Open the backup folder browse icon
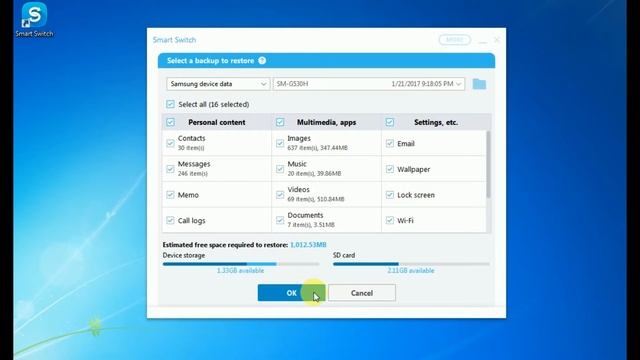 pyautogui.click(x=479, y=84)
